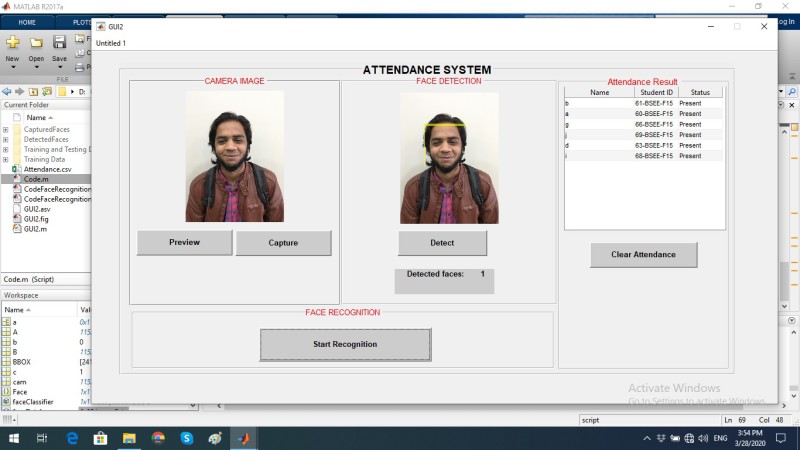Expand the CapturedFaces folder

click(x=6, y=130)
